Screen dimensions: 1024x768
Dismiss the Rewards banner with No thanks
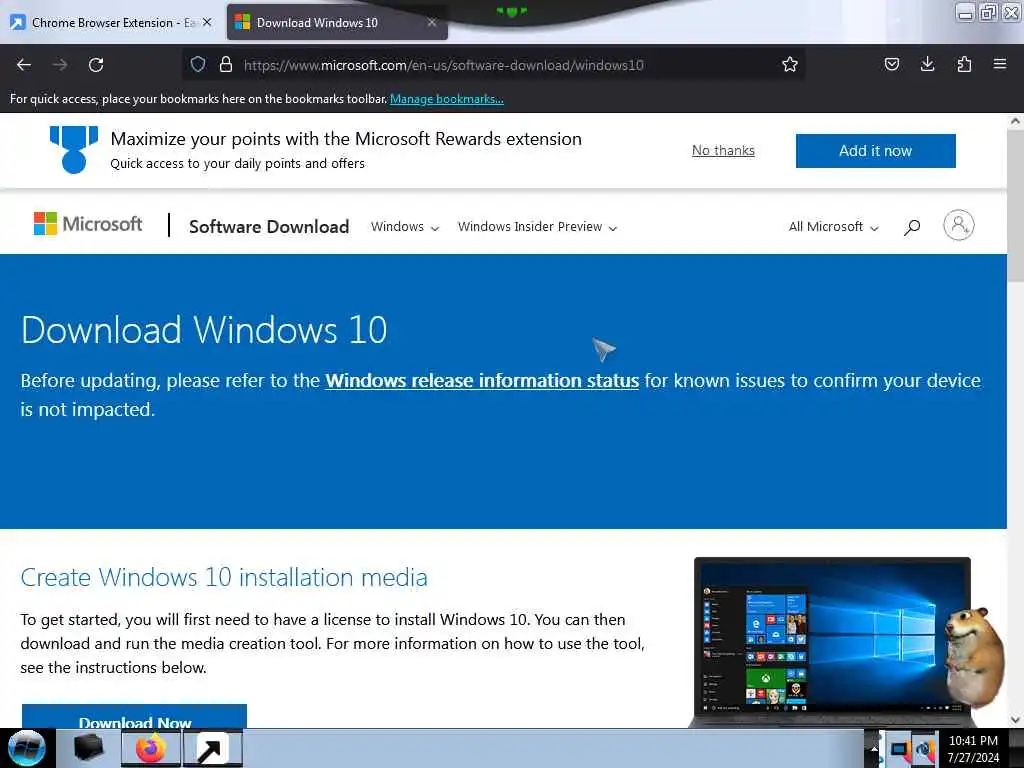coord(723,150)
